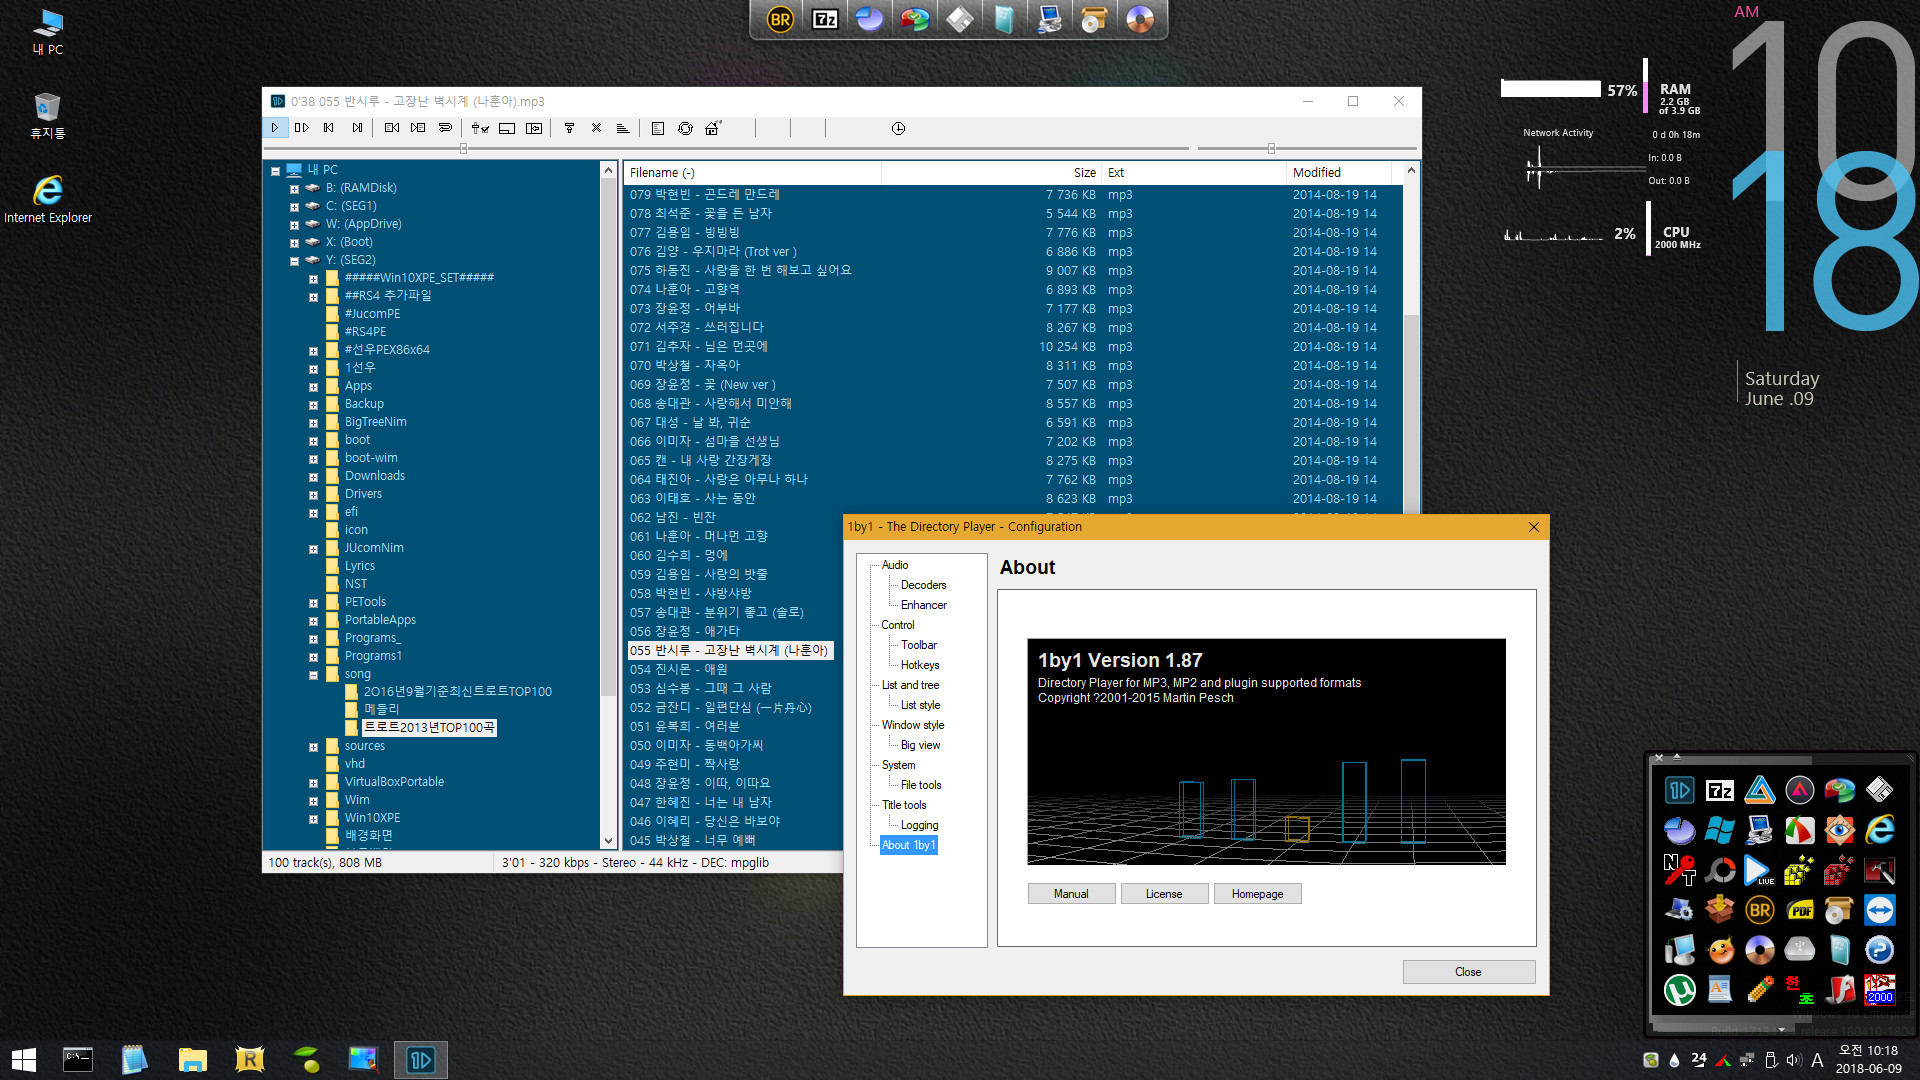Open File Explorer from the taskbar

192,1060
